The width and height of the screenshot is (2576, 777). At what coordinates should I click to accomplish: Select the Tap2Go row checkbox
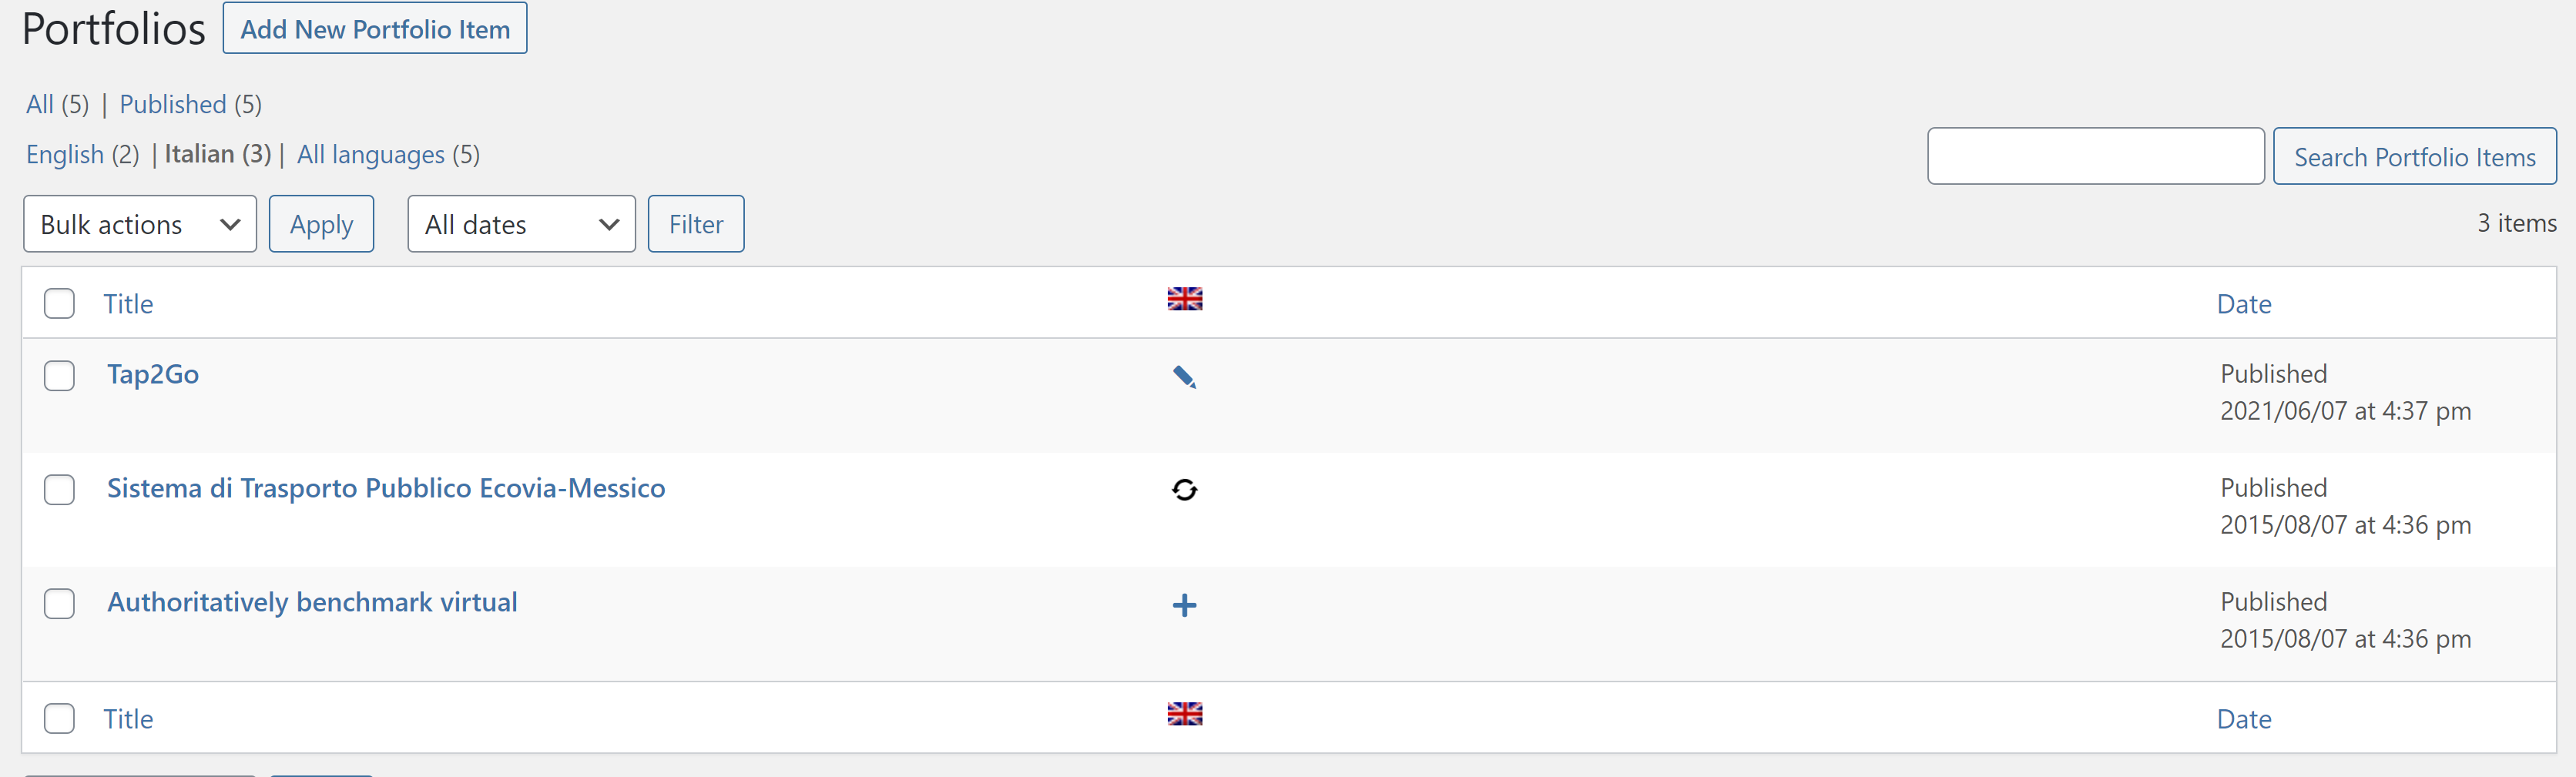pos(59,376)
